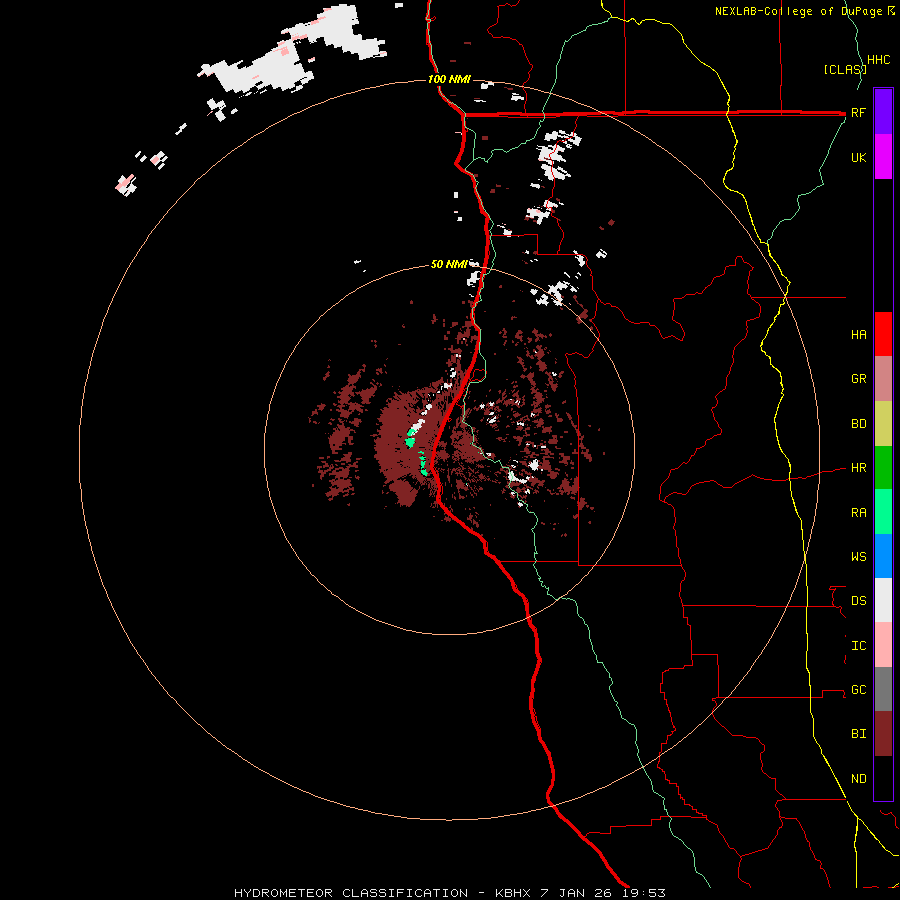Click the GC legend label
The height and width of the screenshot is (900, 900).
tap(858, 690)
